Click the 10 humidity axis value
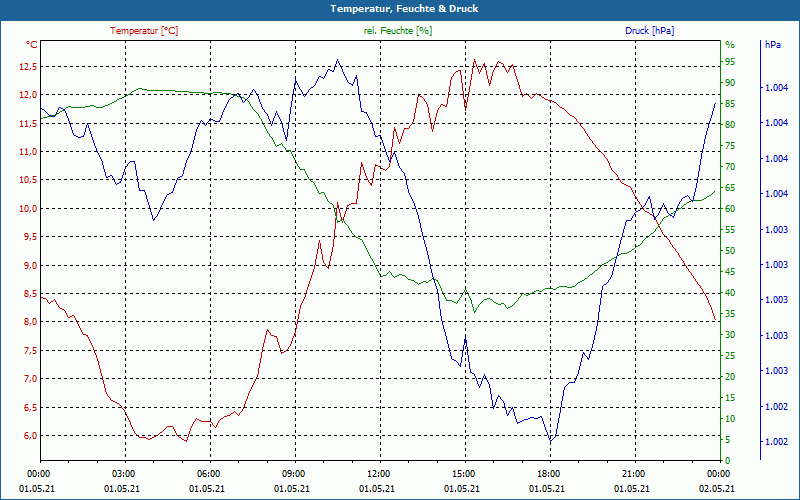800x500 pixels. click(730, 419)
